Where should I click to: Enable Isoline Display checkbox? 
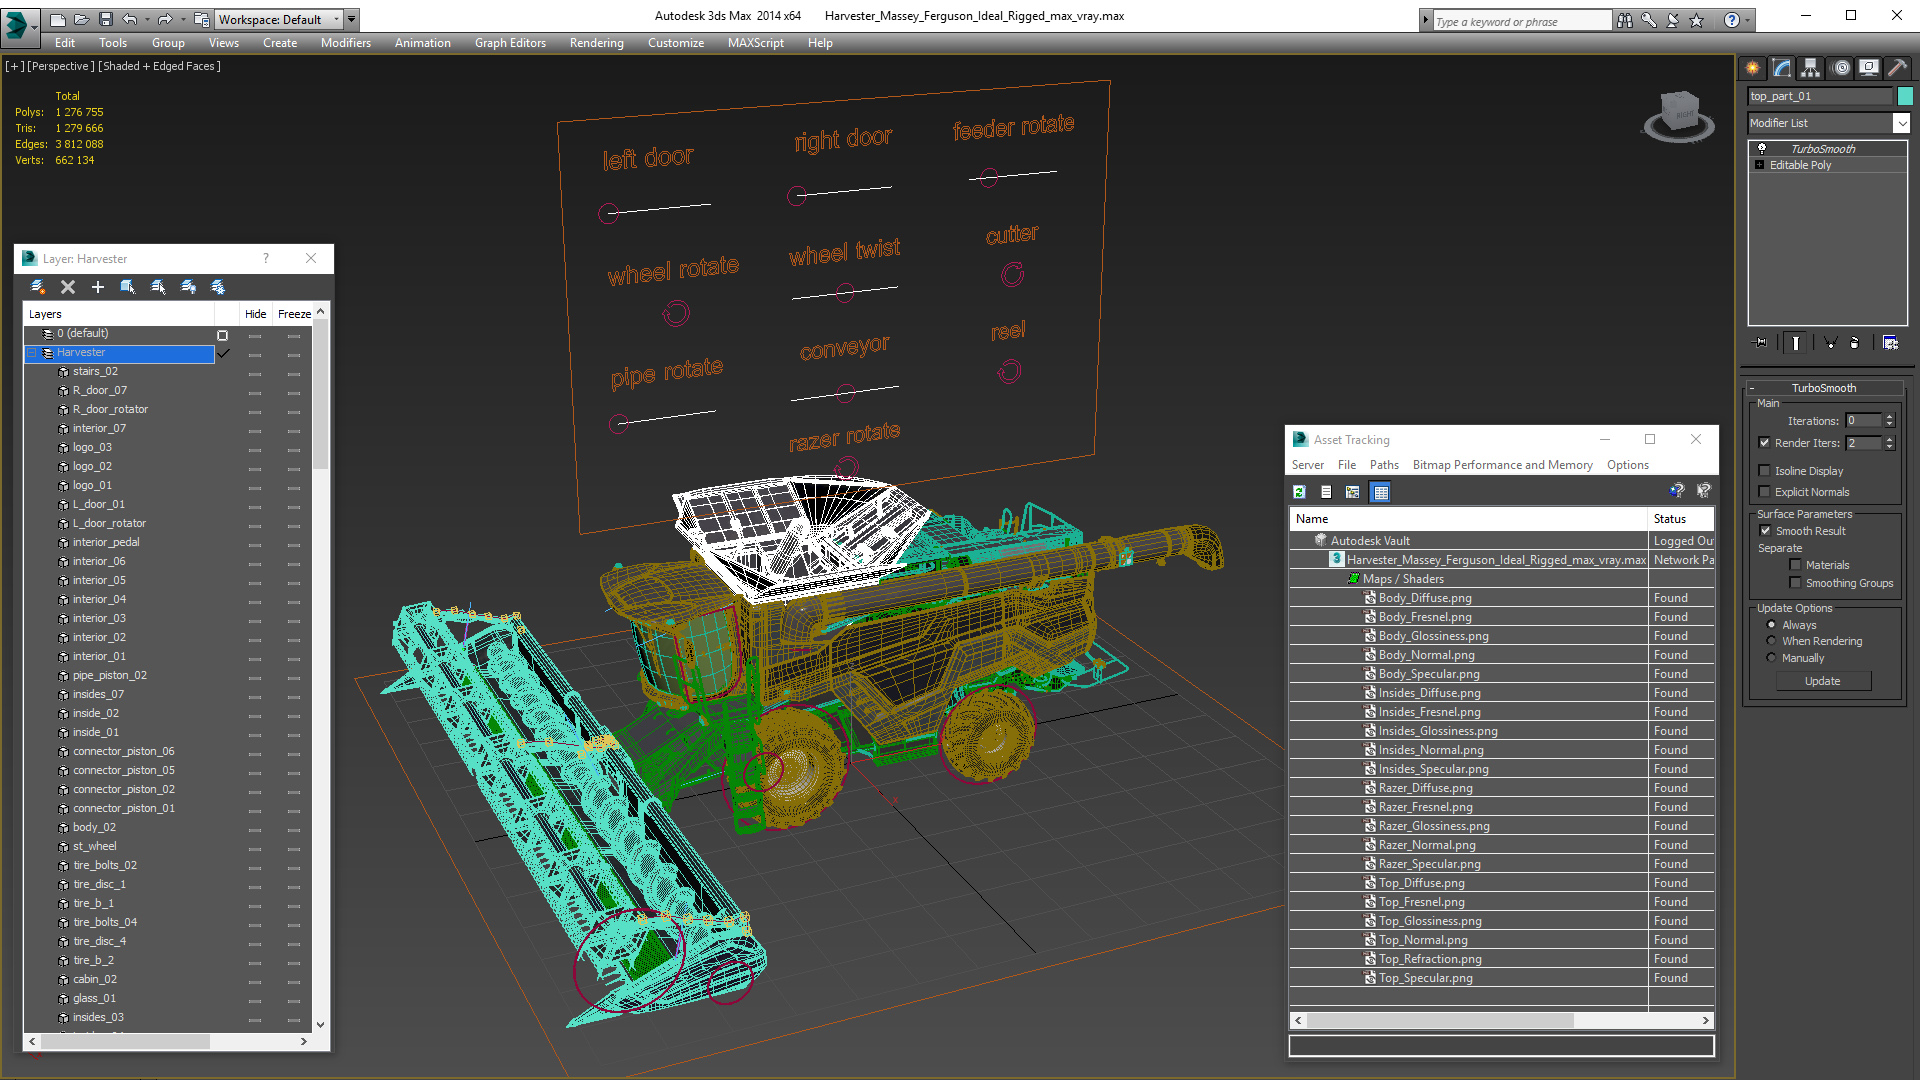1765,470
